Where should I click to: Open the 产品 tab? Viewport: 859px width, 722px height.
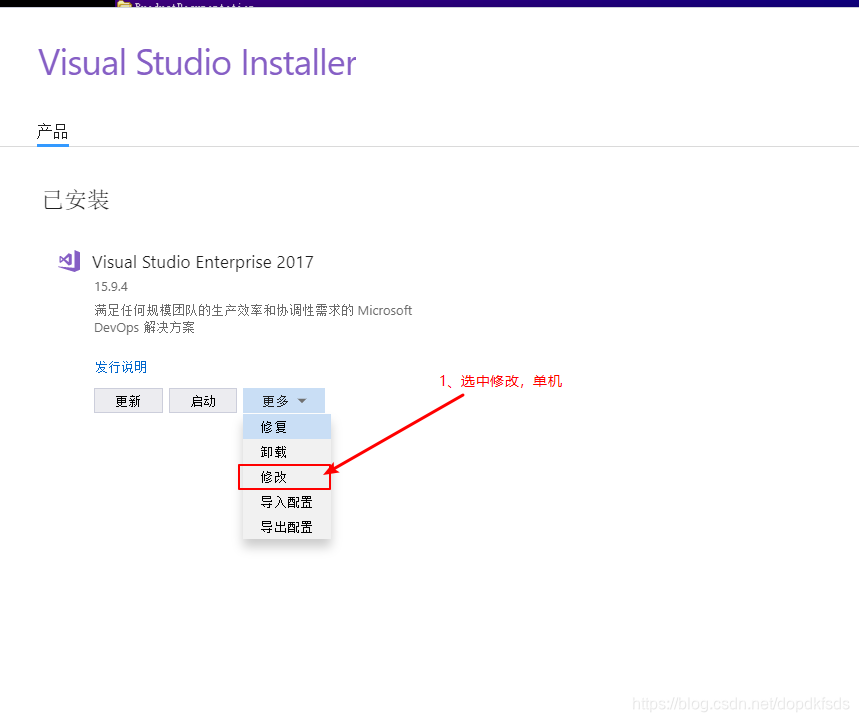click(53, 132)
